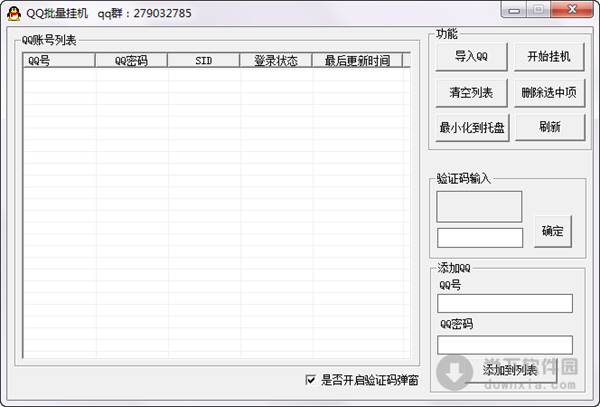Click the 登录状态 column header
This screenshot has height=407, width=600.
(276, 60)
